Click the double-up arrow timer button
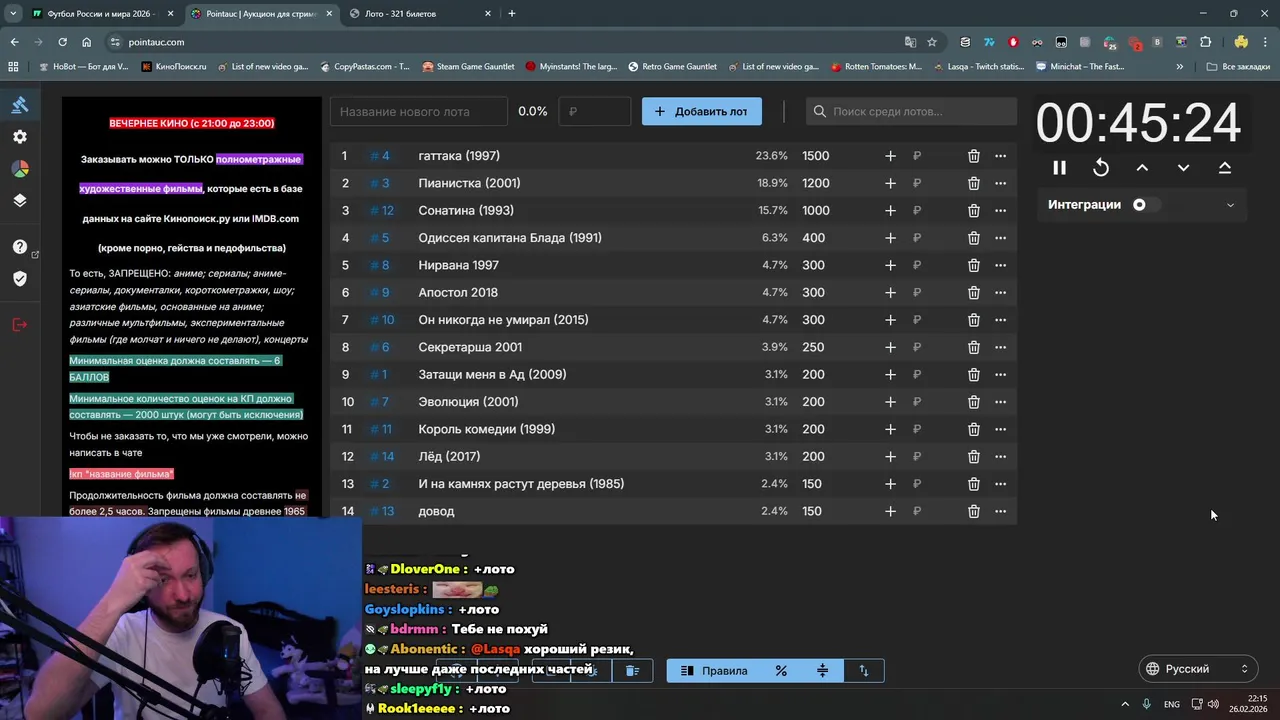Screen dimensions: 1280x720 pyautogui.click(x=1225, y=168)
